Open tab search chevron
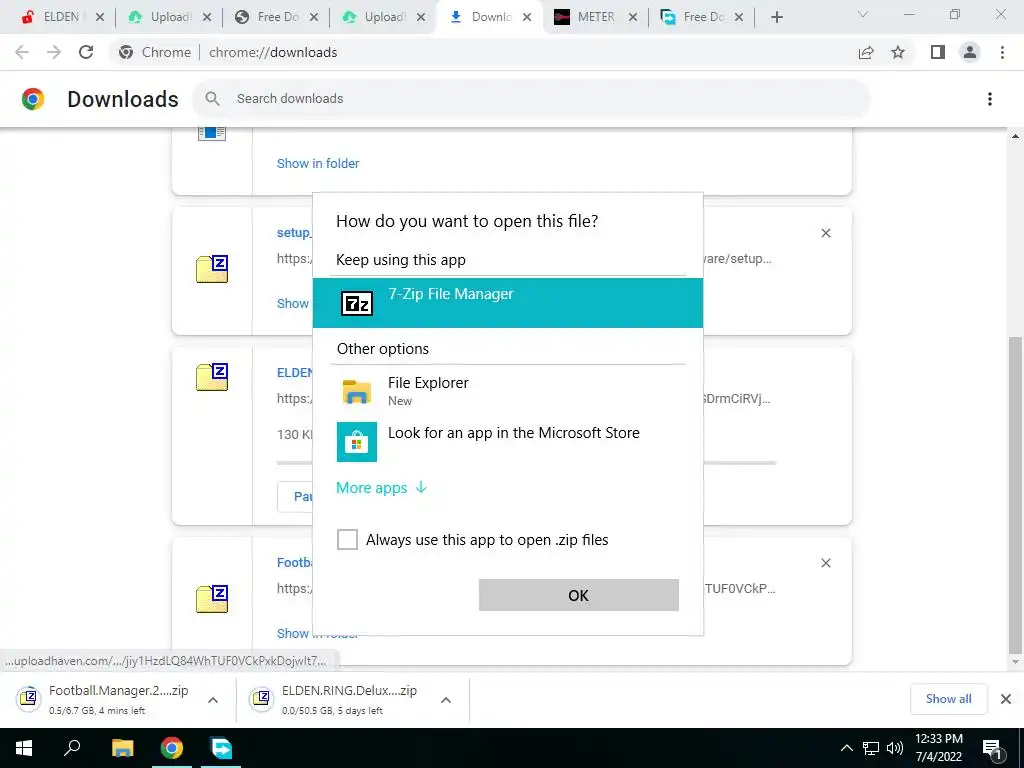Screen dimensions: 1024x768 pyautogui.click(x=863, y=14)
